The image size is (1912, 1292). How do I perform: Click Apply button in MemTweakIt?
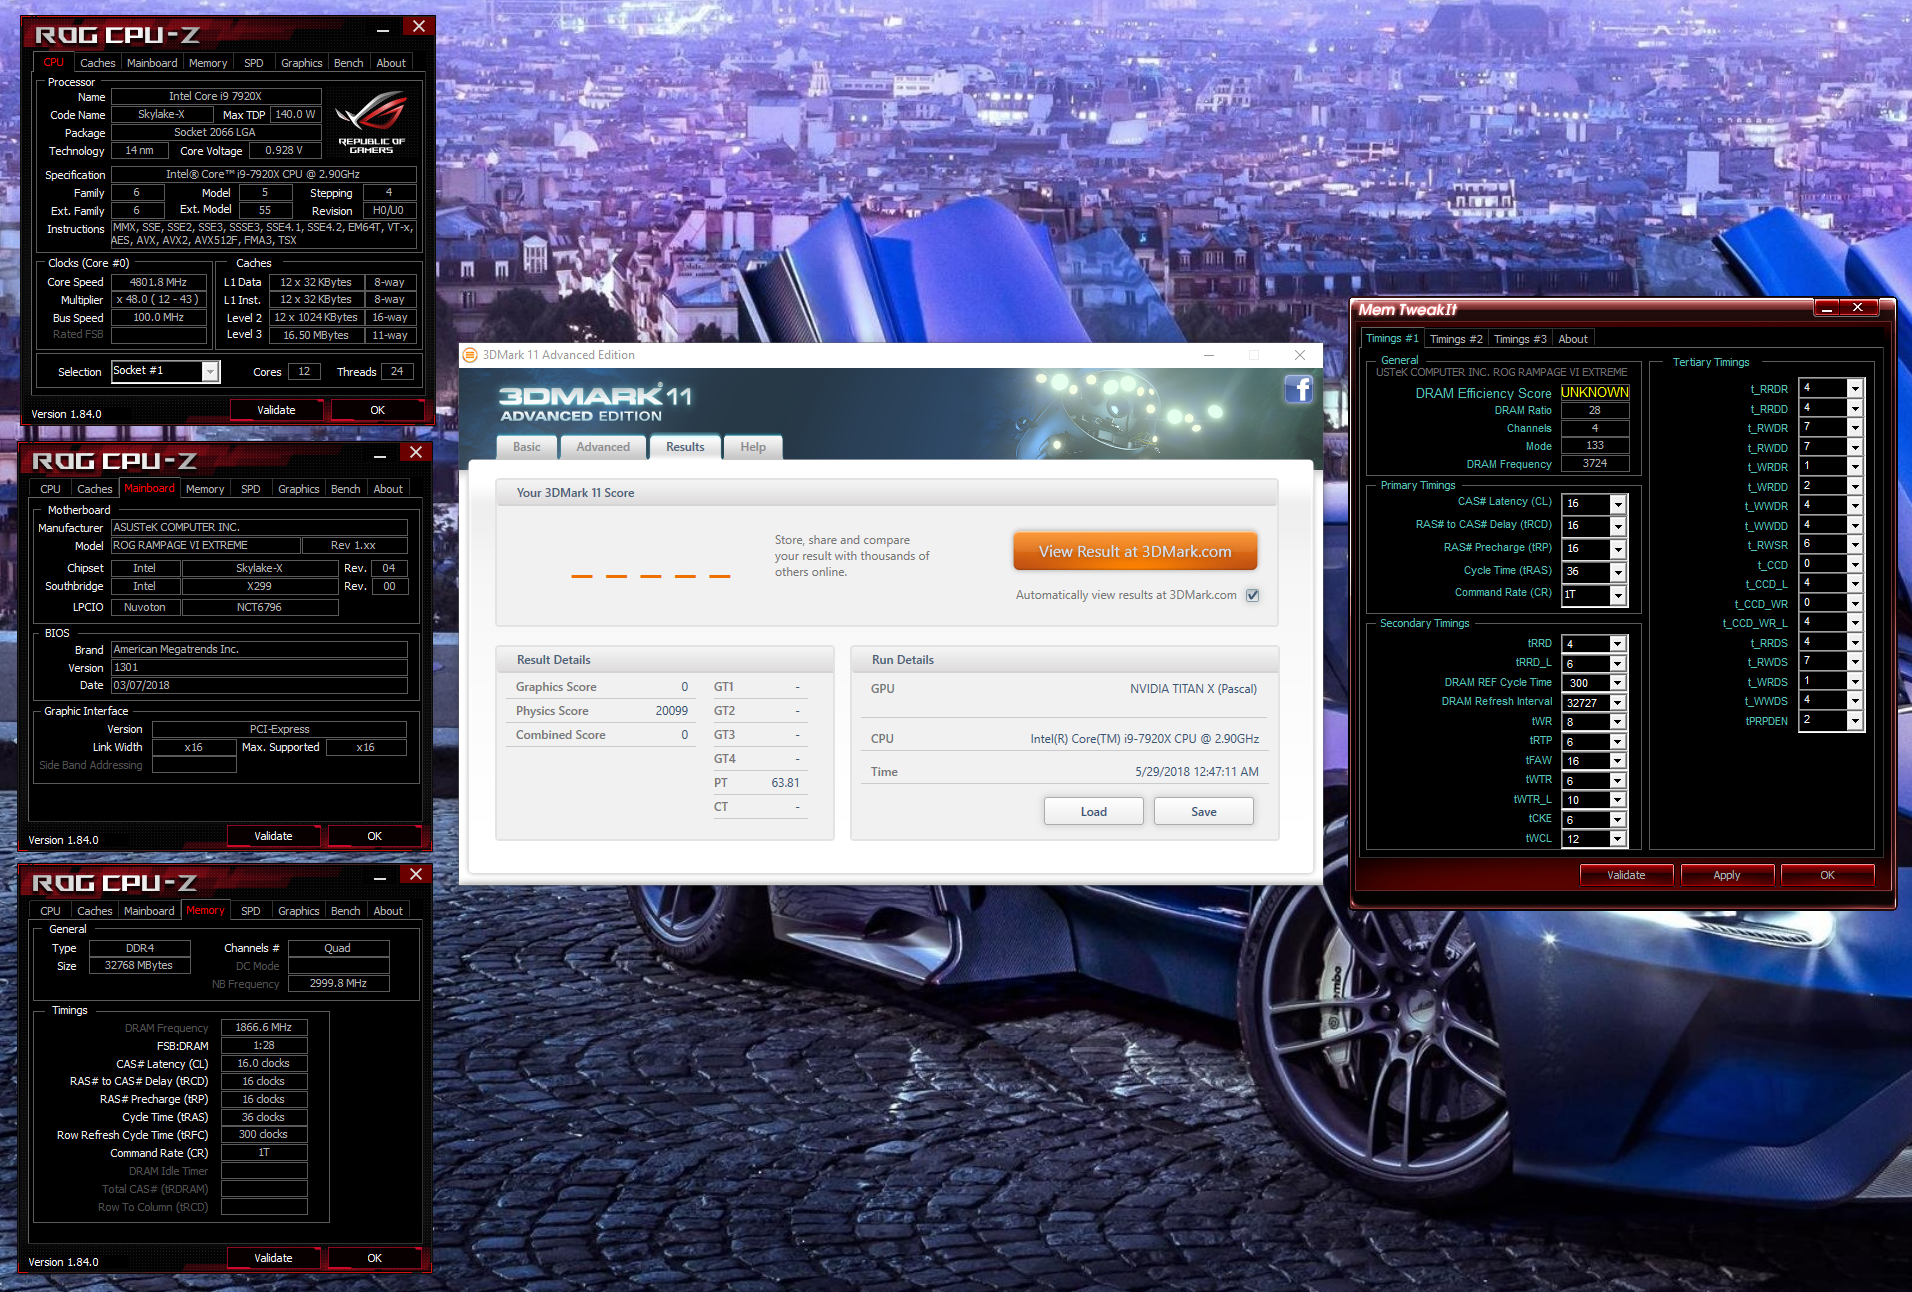(x=1727, y=875)
